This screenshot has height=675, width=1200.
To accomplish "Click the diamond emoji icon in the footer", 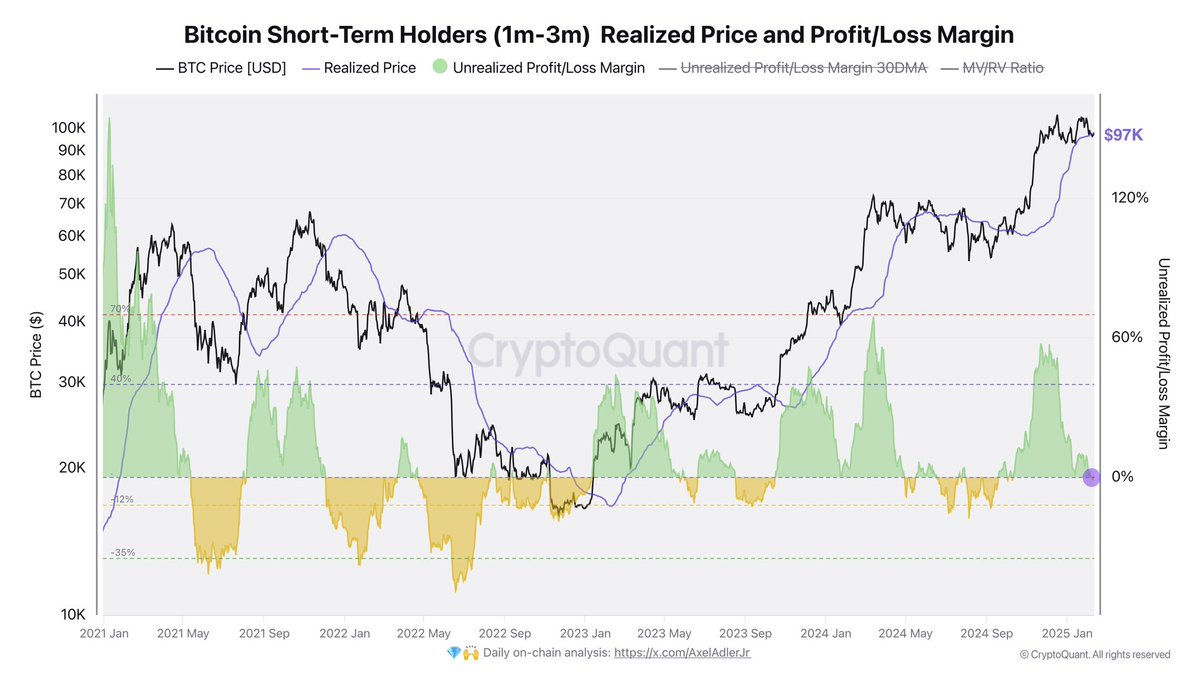I will 453,653.
